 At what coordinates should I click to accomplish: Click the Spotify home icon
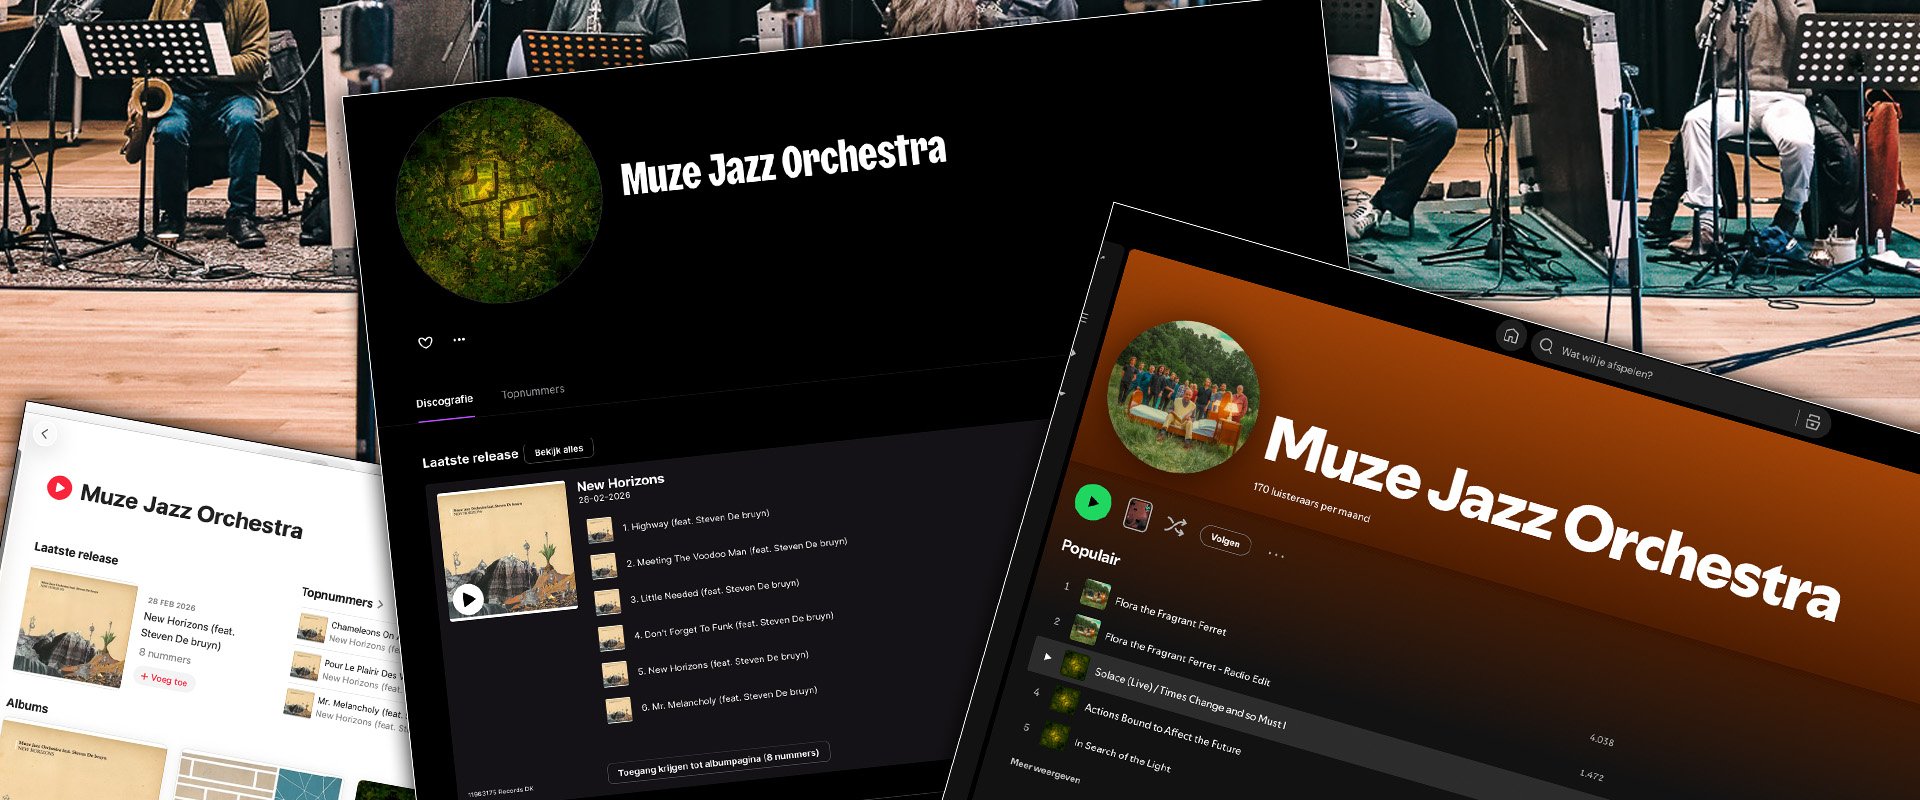pos(1511,336)
